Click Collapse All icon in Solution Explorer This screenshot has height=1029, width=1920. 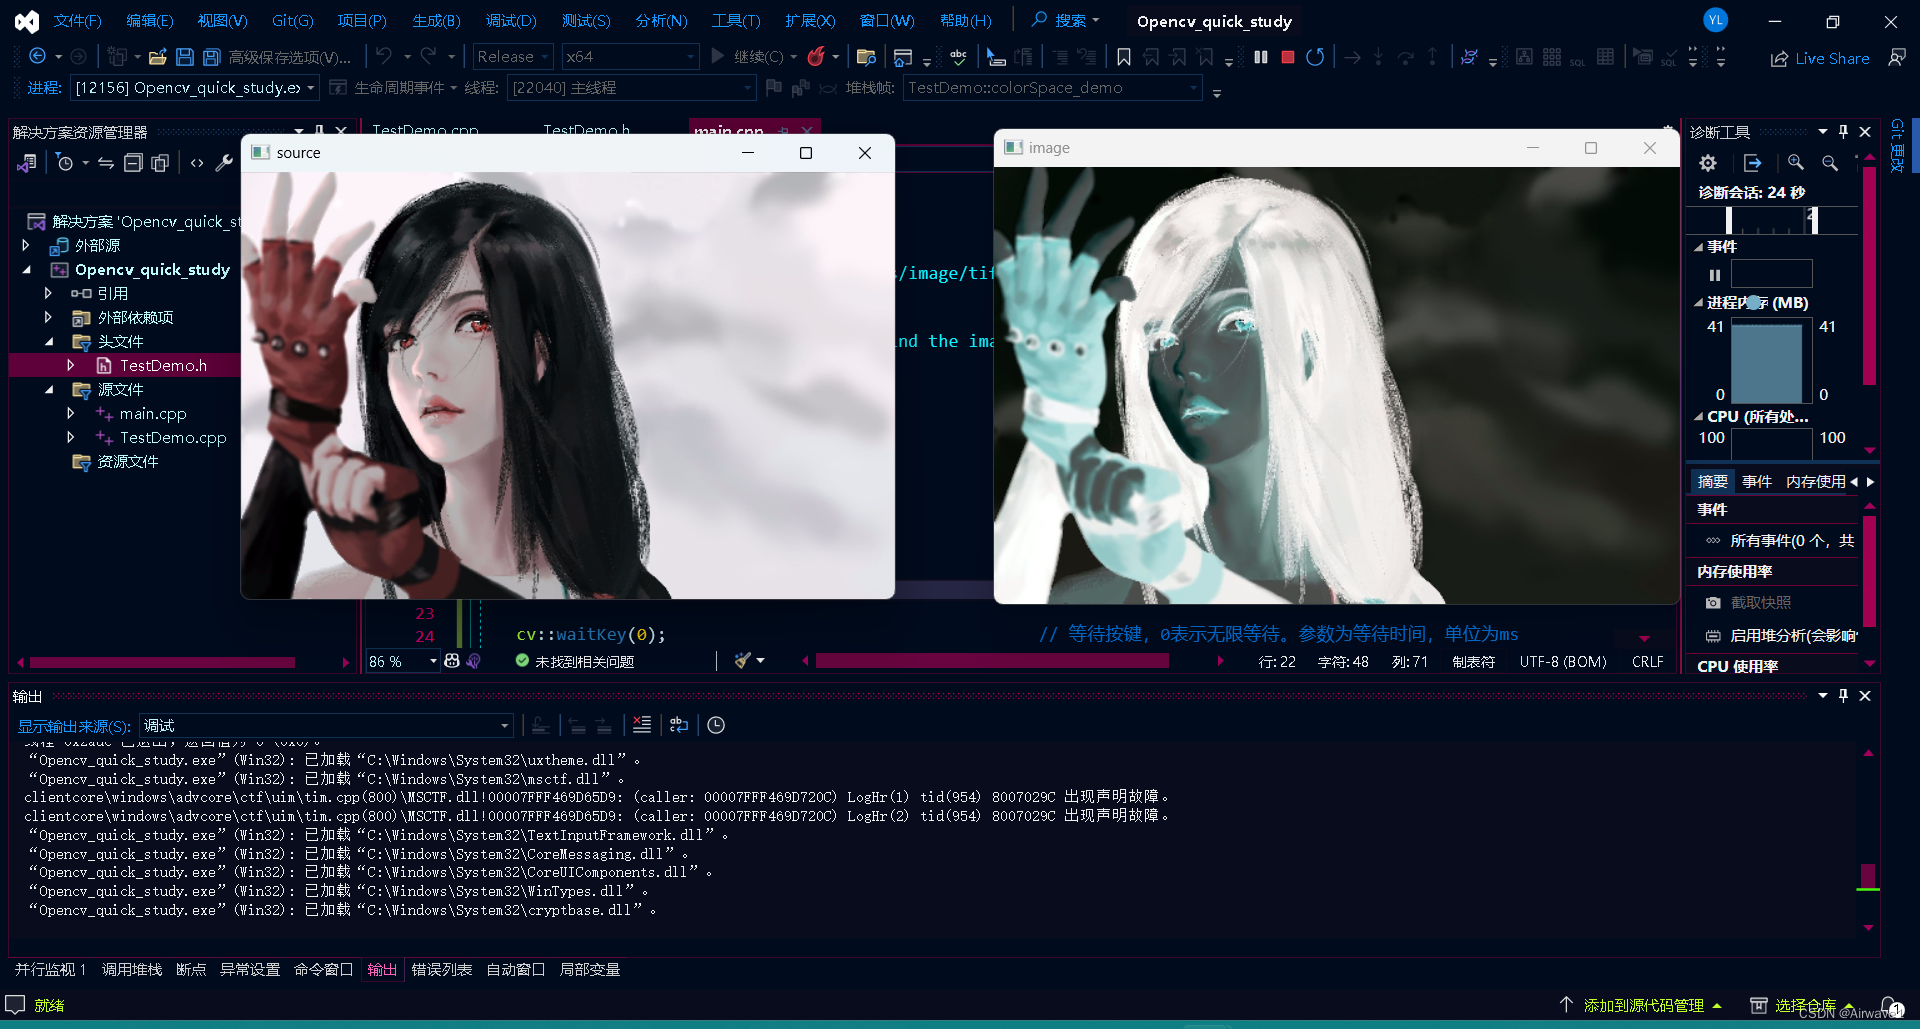[x=133, y=162]
